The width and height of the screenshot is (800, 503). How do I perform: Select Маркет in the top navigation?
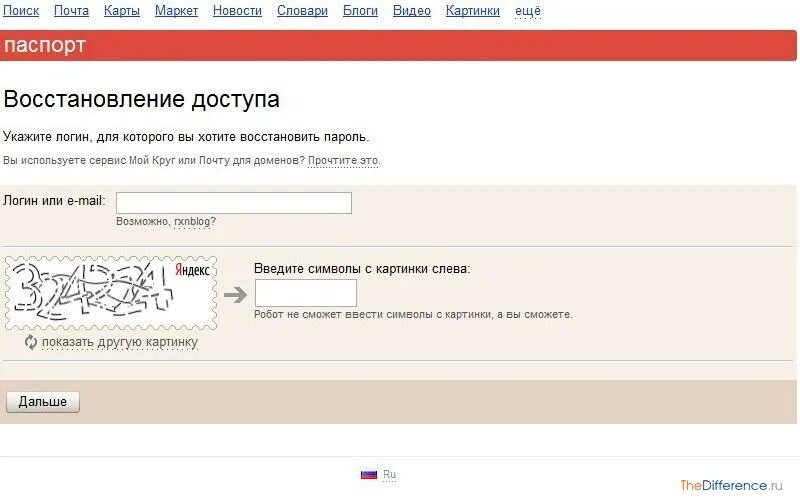177,11
